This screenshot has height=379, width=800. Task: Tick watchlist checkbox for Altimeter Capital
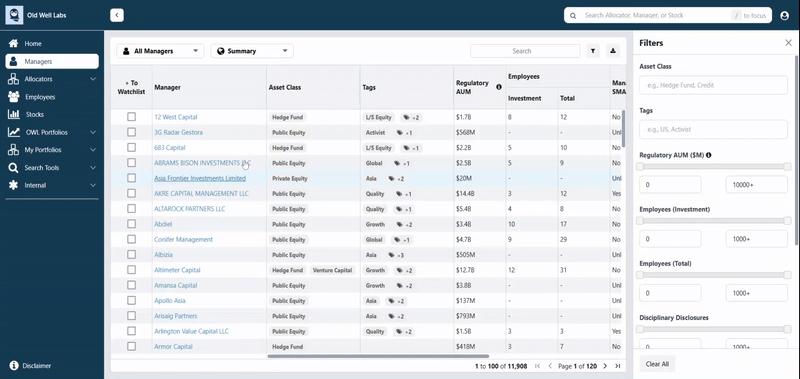(132, 270)
